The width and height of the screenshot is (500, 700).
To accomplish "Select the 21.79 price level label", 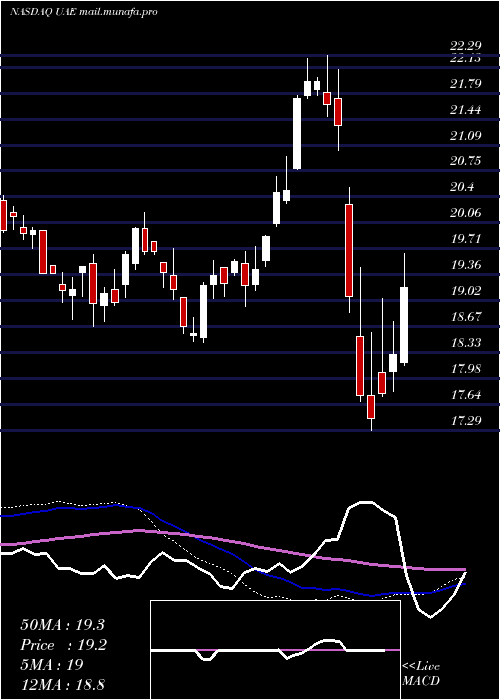I will tap(466, 83).
